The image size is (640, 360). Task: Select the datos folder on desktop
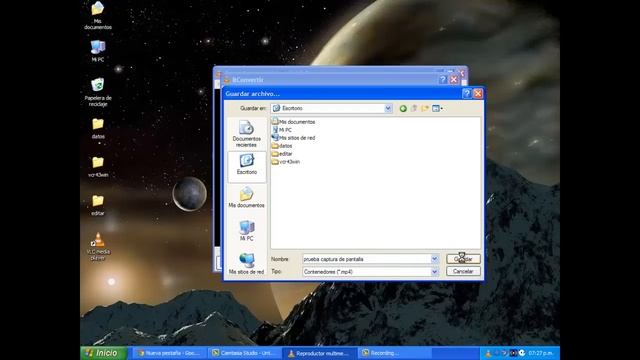click(98, 128)
